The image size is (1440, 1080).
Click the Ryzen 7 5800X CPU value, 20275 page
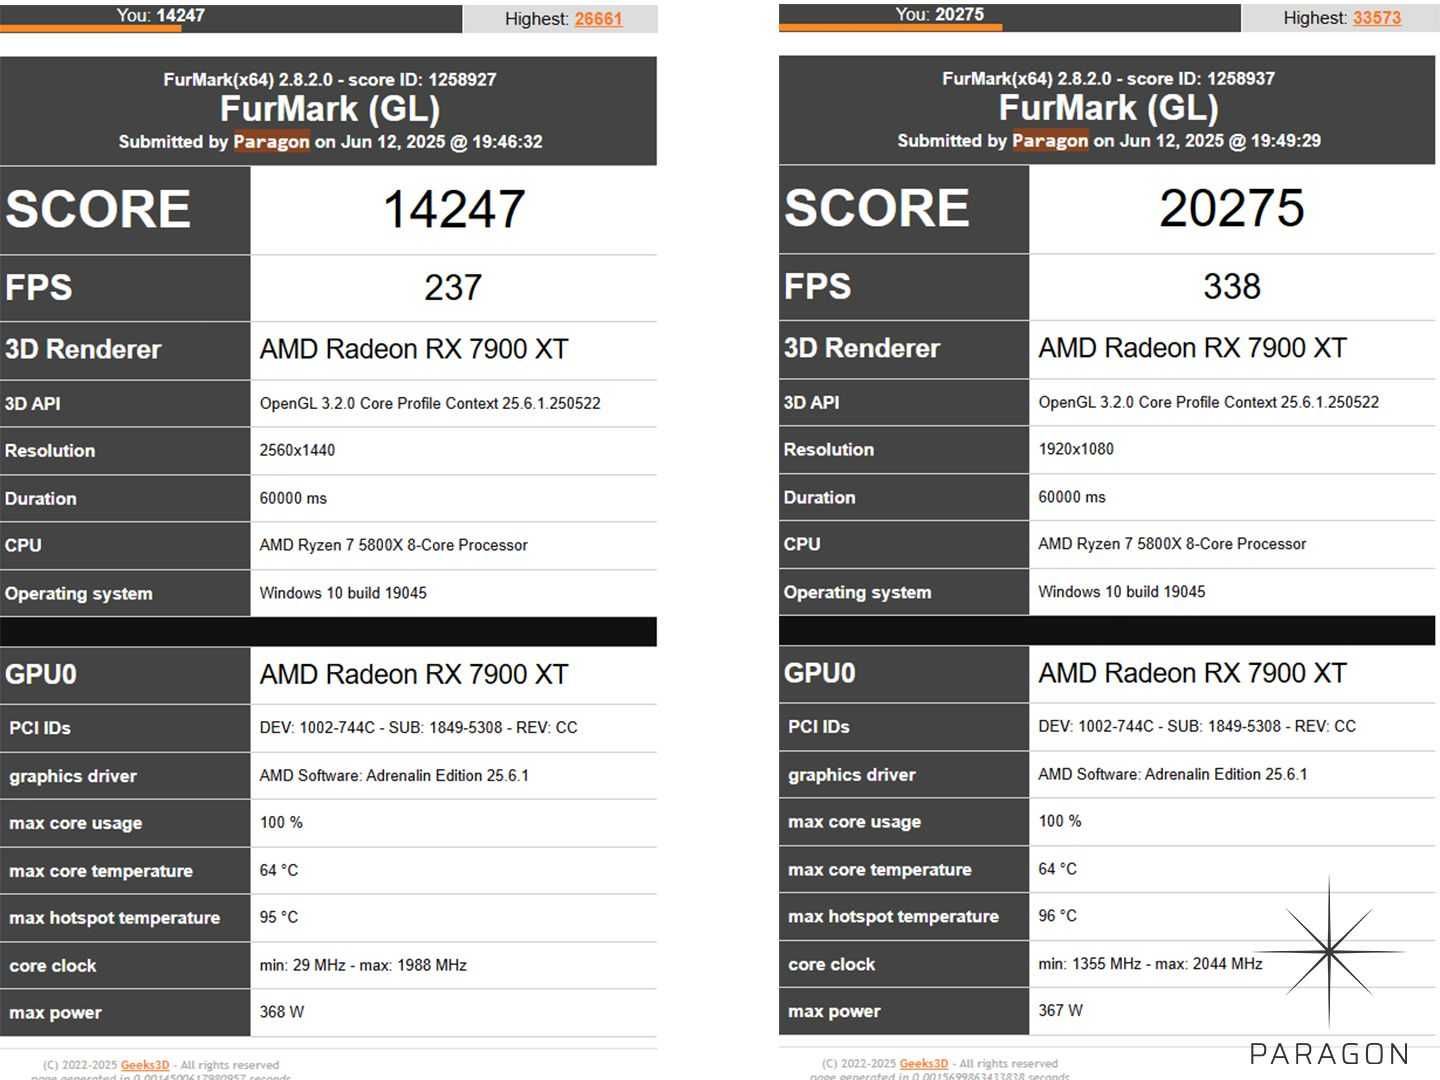1172,544
